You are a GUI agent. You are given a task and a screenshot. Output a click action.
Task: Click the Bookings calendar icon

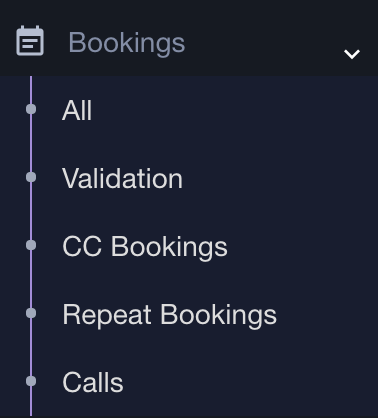click(x=30, y=41)
